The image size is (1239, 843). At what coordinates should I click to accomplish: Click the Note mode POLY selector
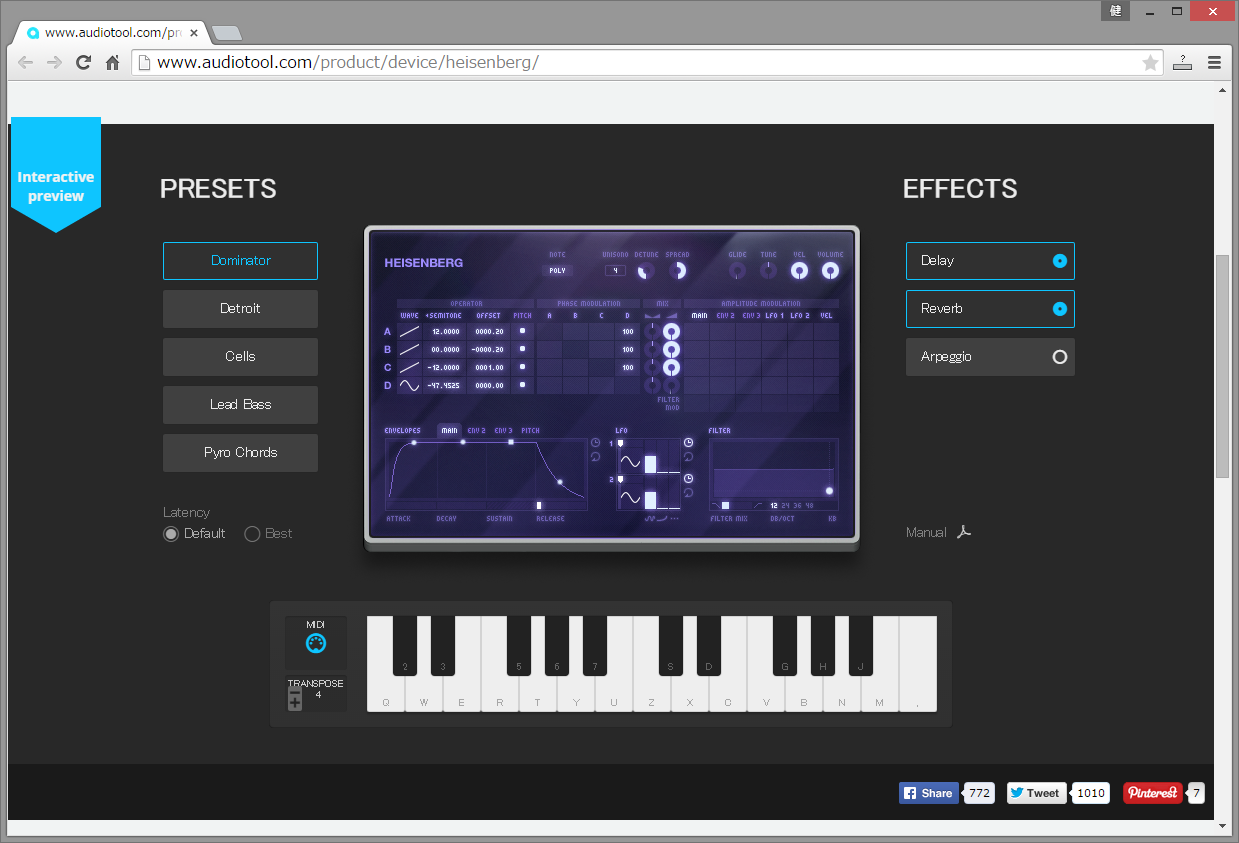[557, 270]
